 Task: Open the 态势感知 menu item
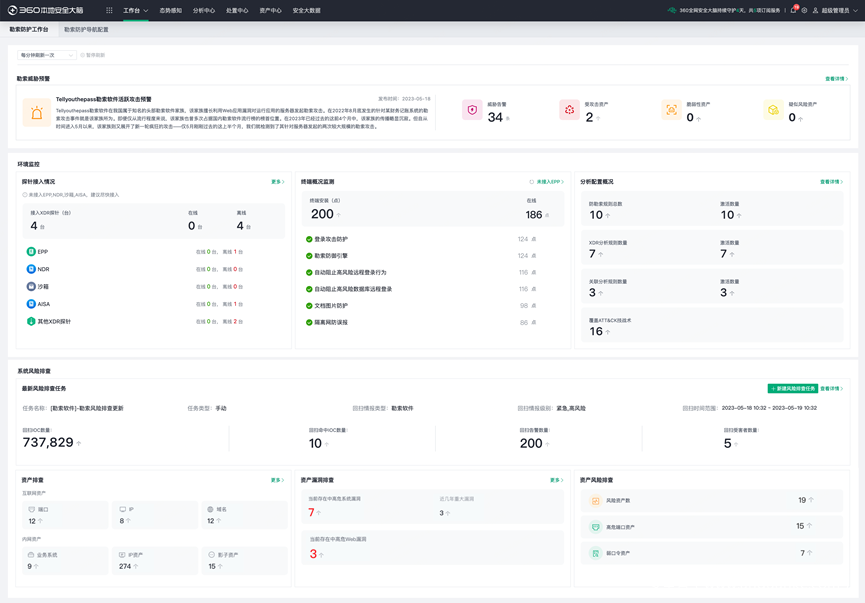point(170,10)
